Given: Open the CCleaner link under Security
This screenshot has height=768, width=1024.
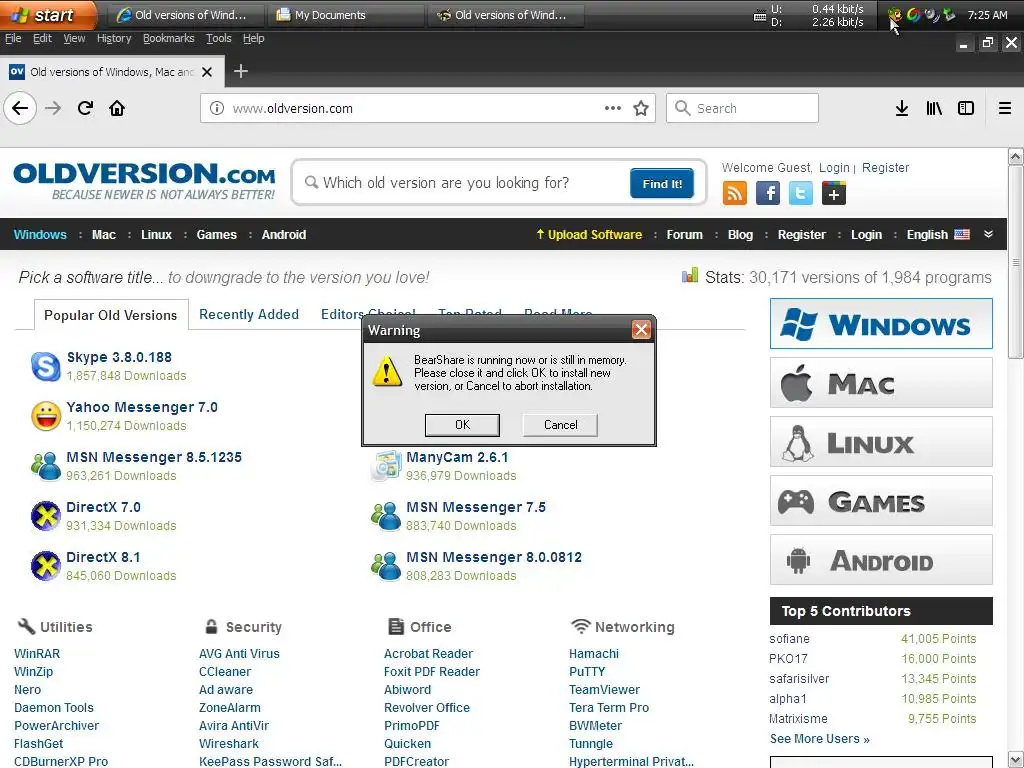Looking at the screenshot, I should click(x=225, y=671).
